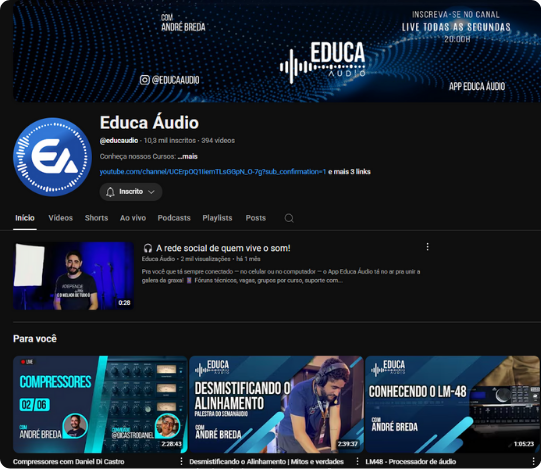The image size is (542, 469).
Task: Click the headphones icon in featured title
Action: (148, 248)
